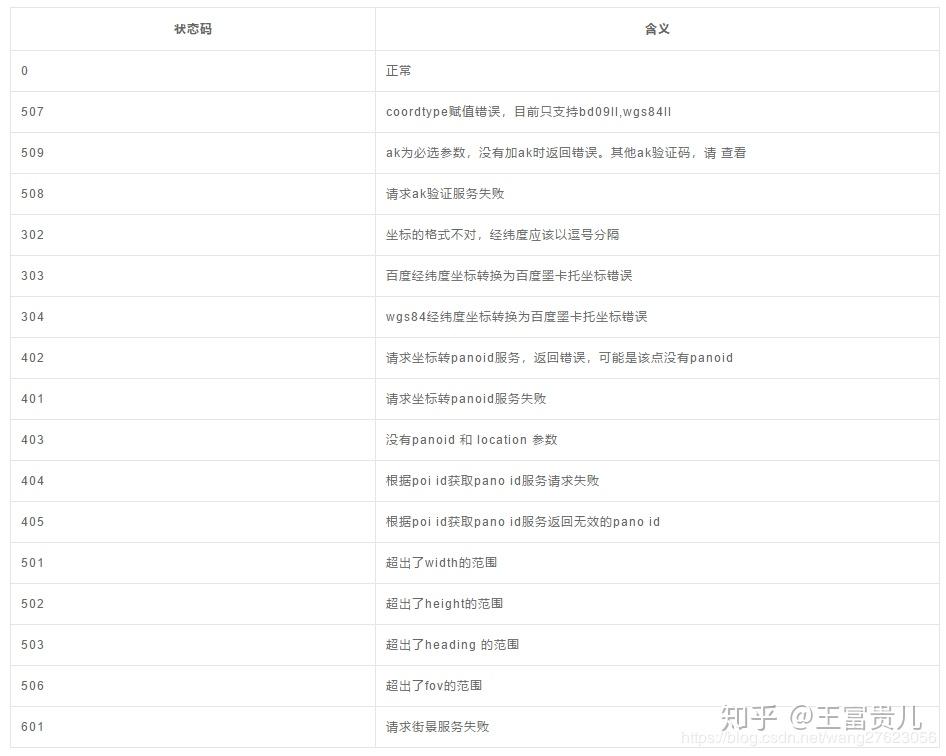Select status code 405 cell

coord(193,523)
